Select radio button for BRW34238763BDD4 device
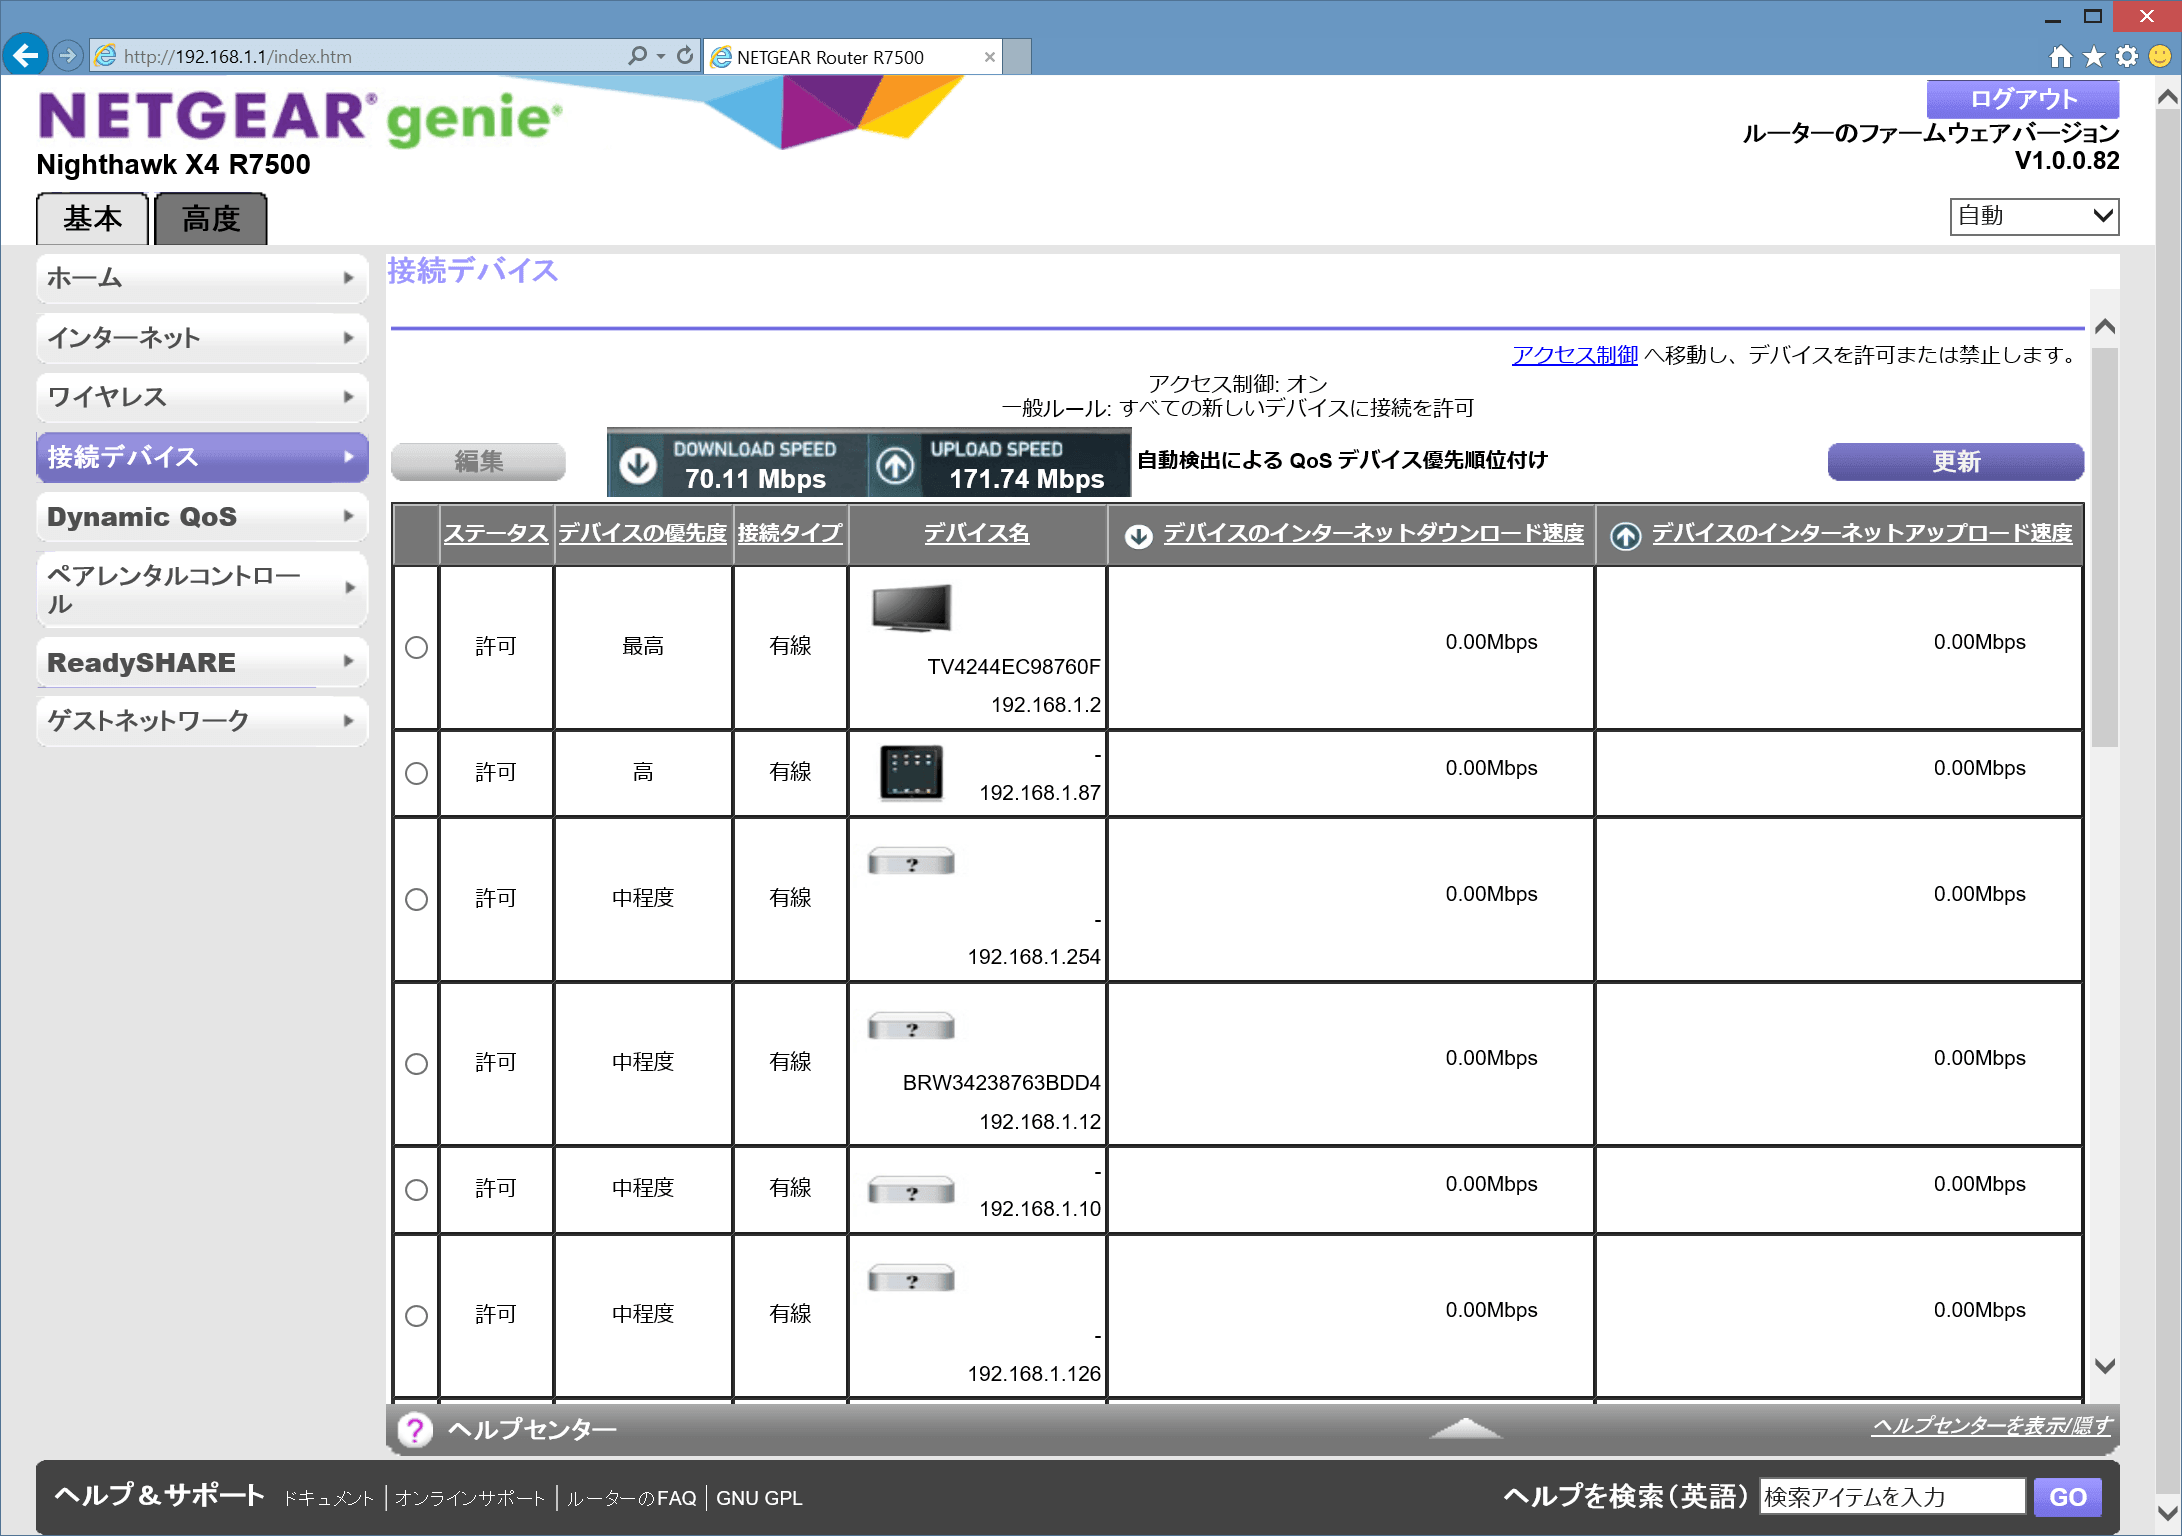Screen dimensions: 2182x1536 (x=416, y=1063)
